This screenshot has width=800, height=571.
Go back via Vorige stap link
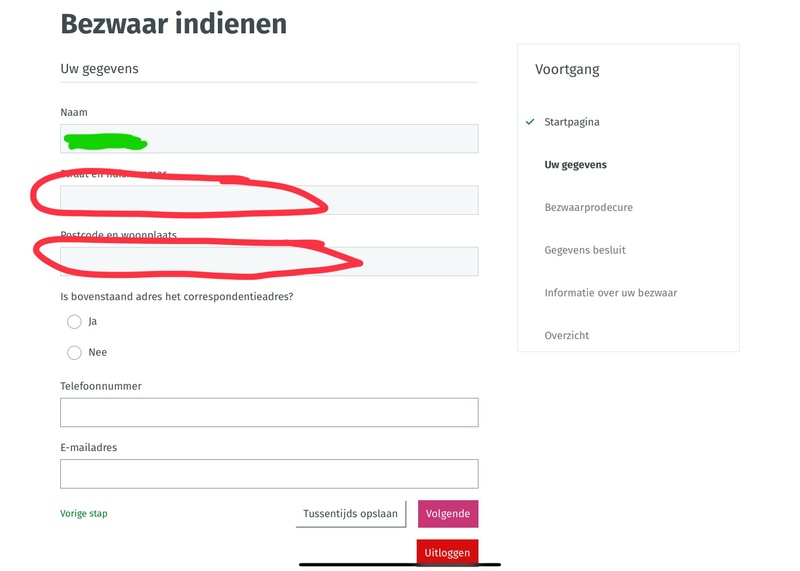84,513
